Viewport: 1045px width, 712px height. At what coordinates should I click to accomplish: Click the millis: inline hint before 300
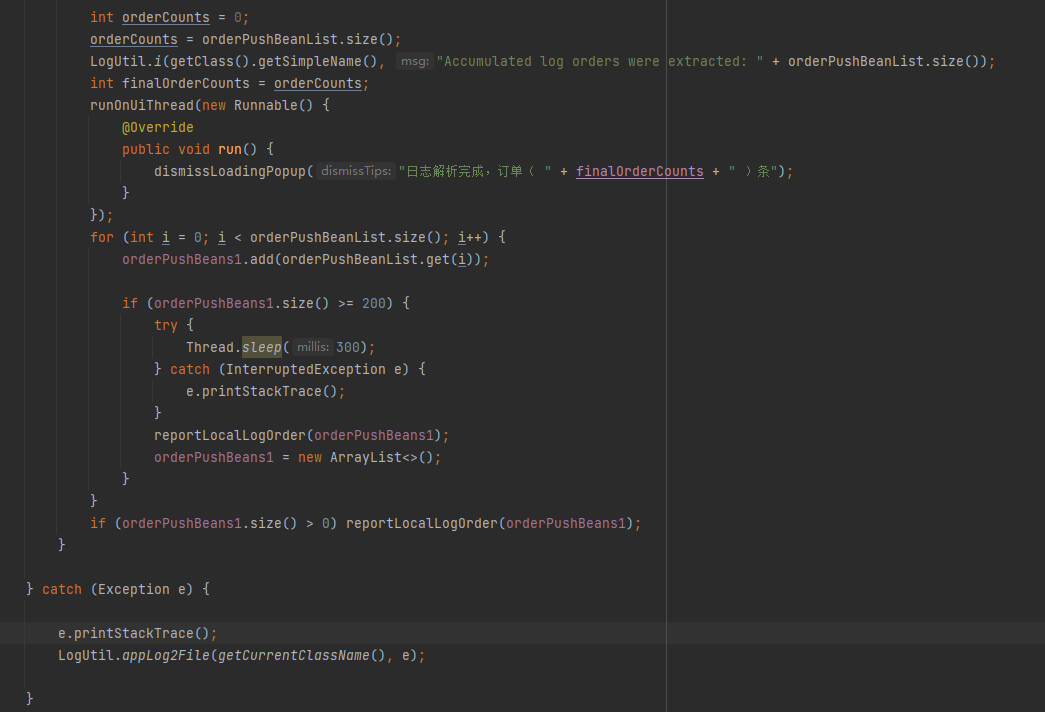coord(313,347)
